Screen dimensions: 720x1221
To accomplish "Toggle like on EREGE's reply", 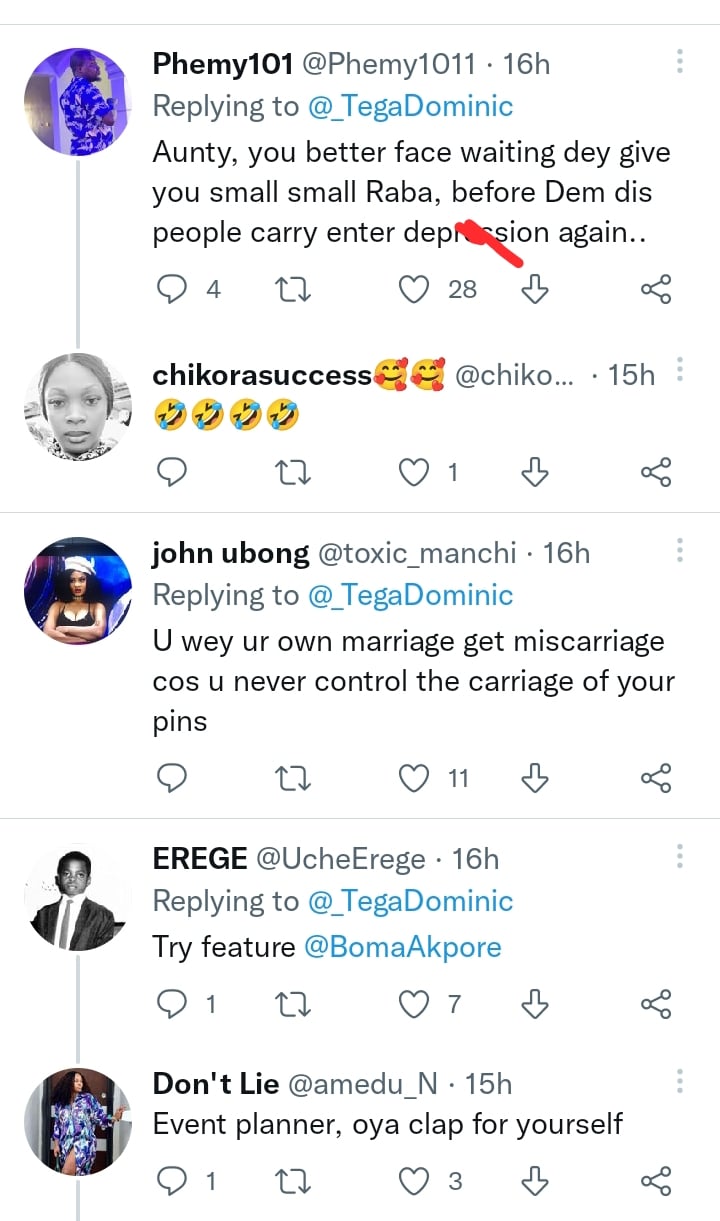I will pyautogui.click(x=414, y=1004).
